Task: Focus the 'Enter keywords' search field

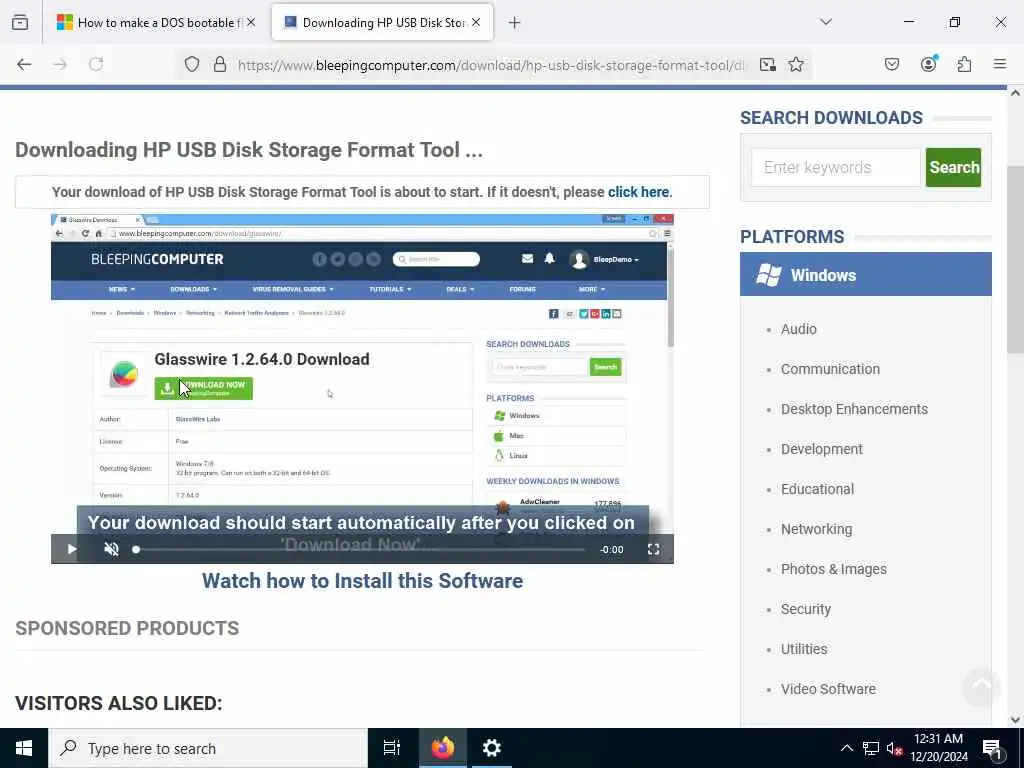Action: 835,167
